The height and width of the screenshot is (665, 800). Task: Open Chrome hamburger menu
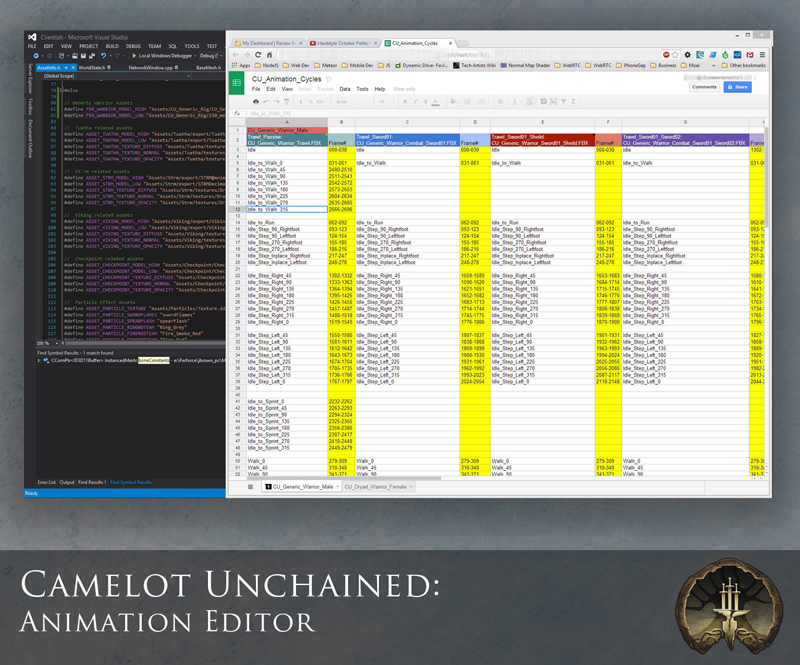(762, 55)
